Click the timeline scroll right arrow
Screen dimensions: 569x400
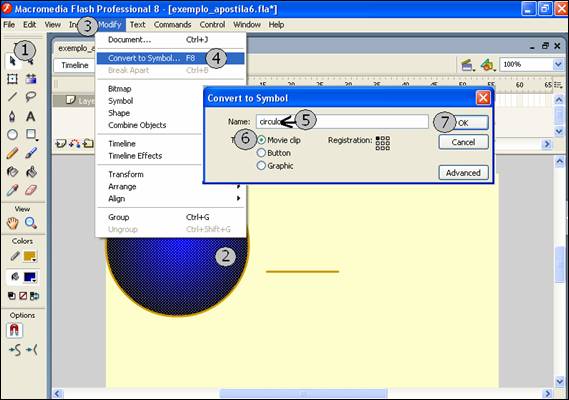(547, 144)
